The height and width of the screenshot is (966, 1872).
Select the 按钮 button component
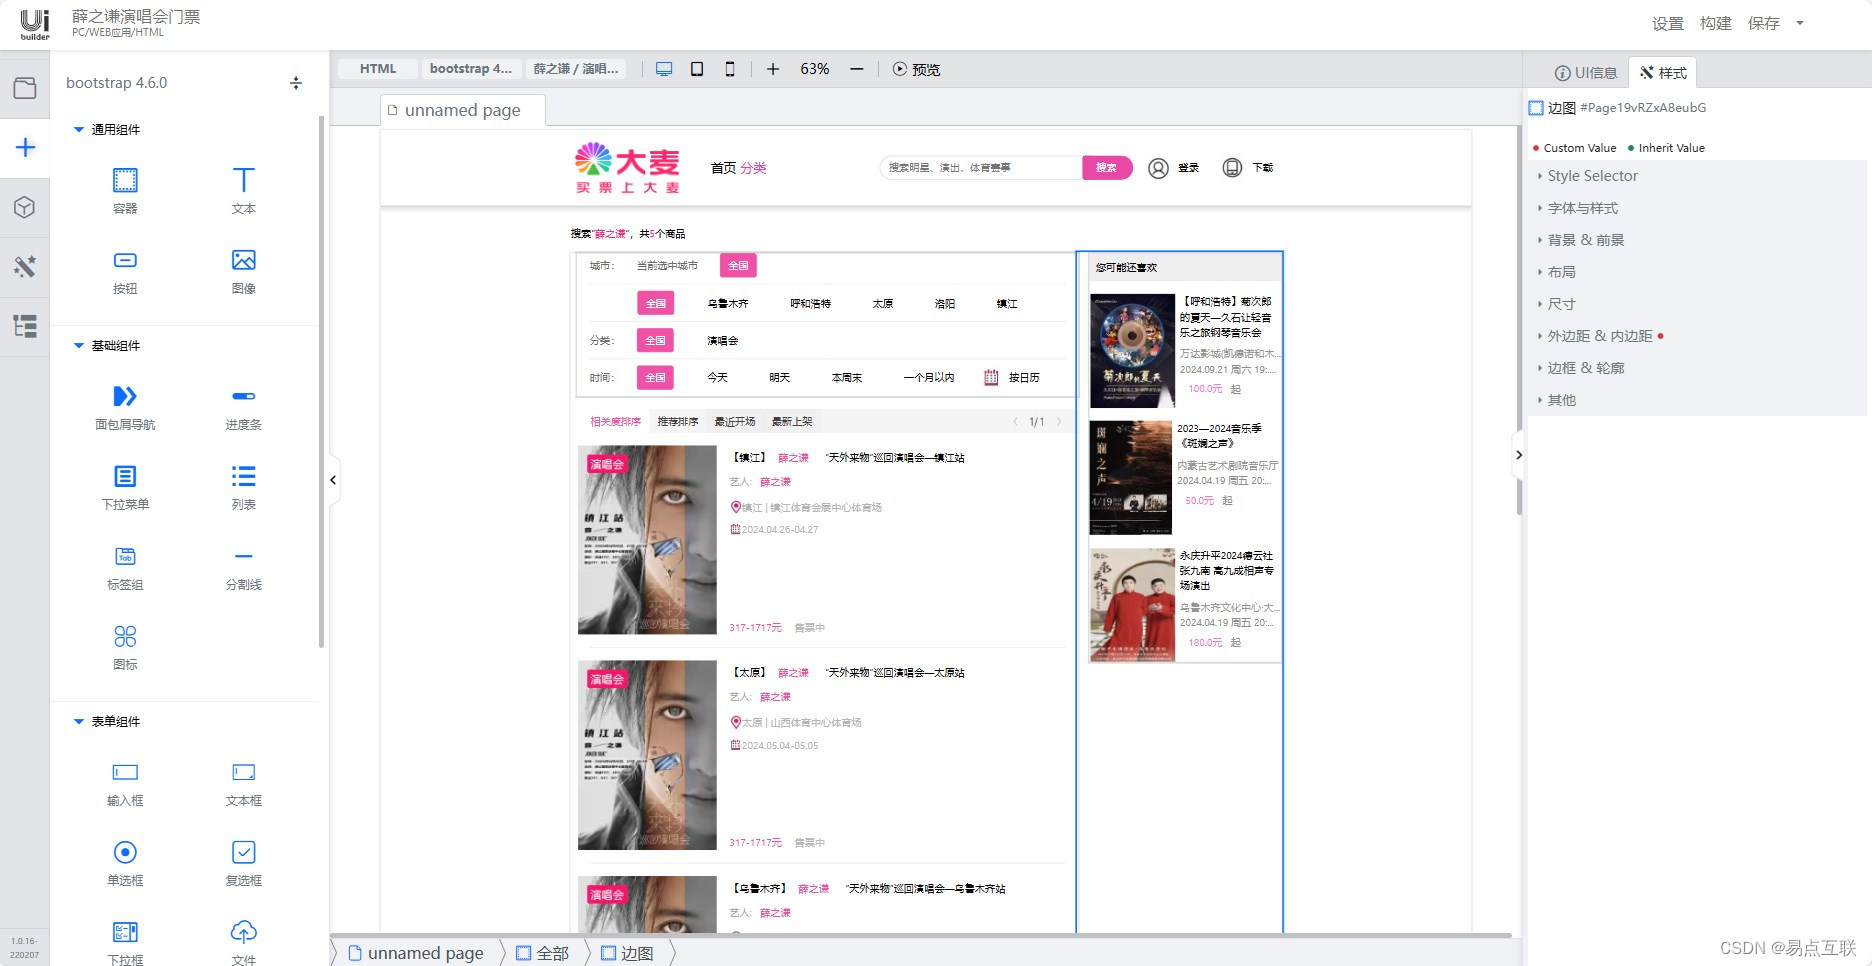125,271
